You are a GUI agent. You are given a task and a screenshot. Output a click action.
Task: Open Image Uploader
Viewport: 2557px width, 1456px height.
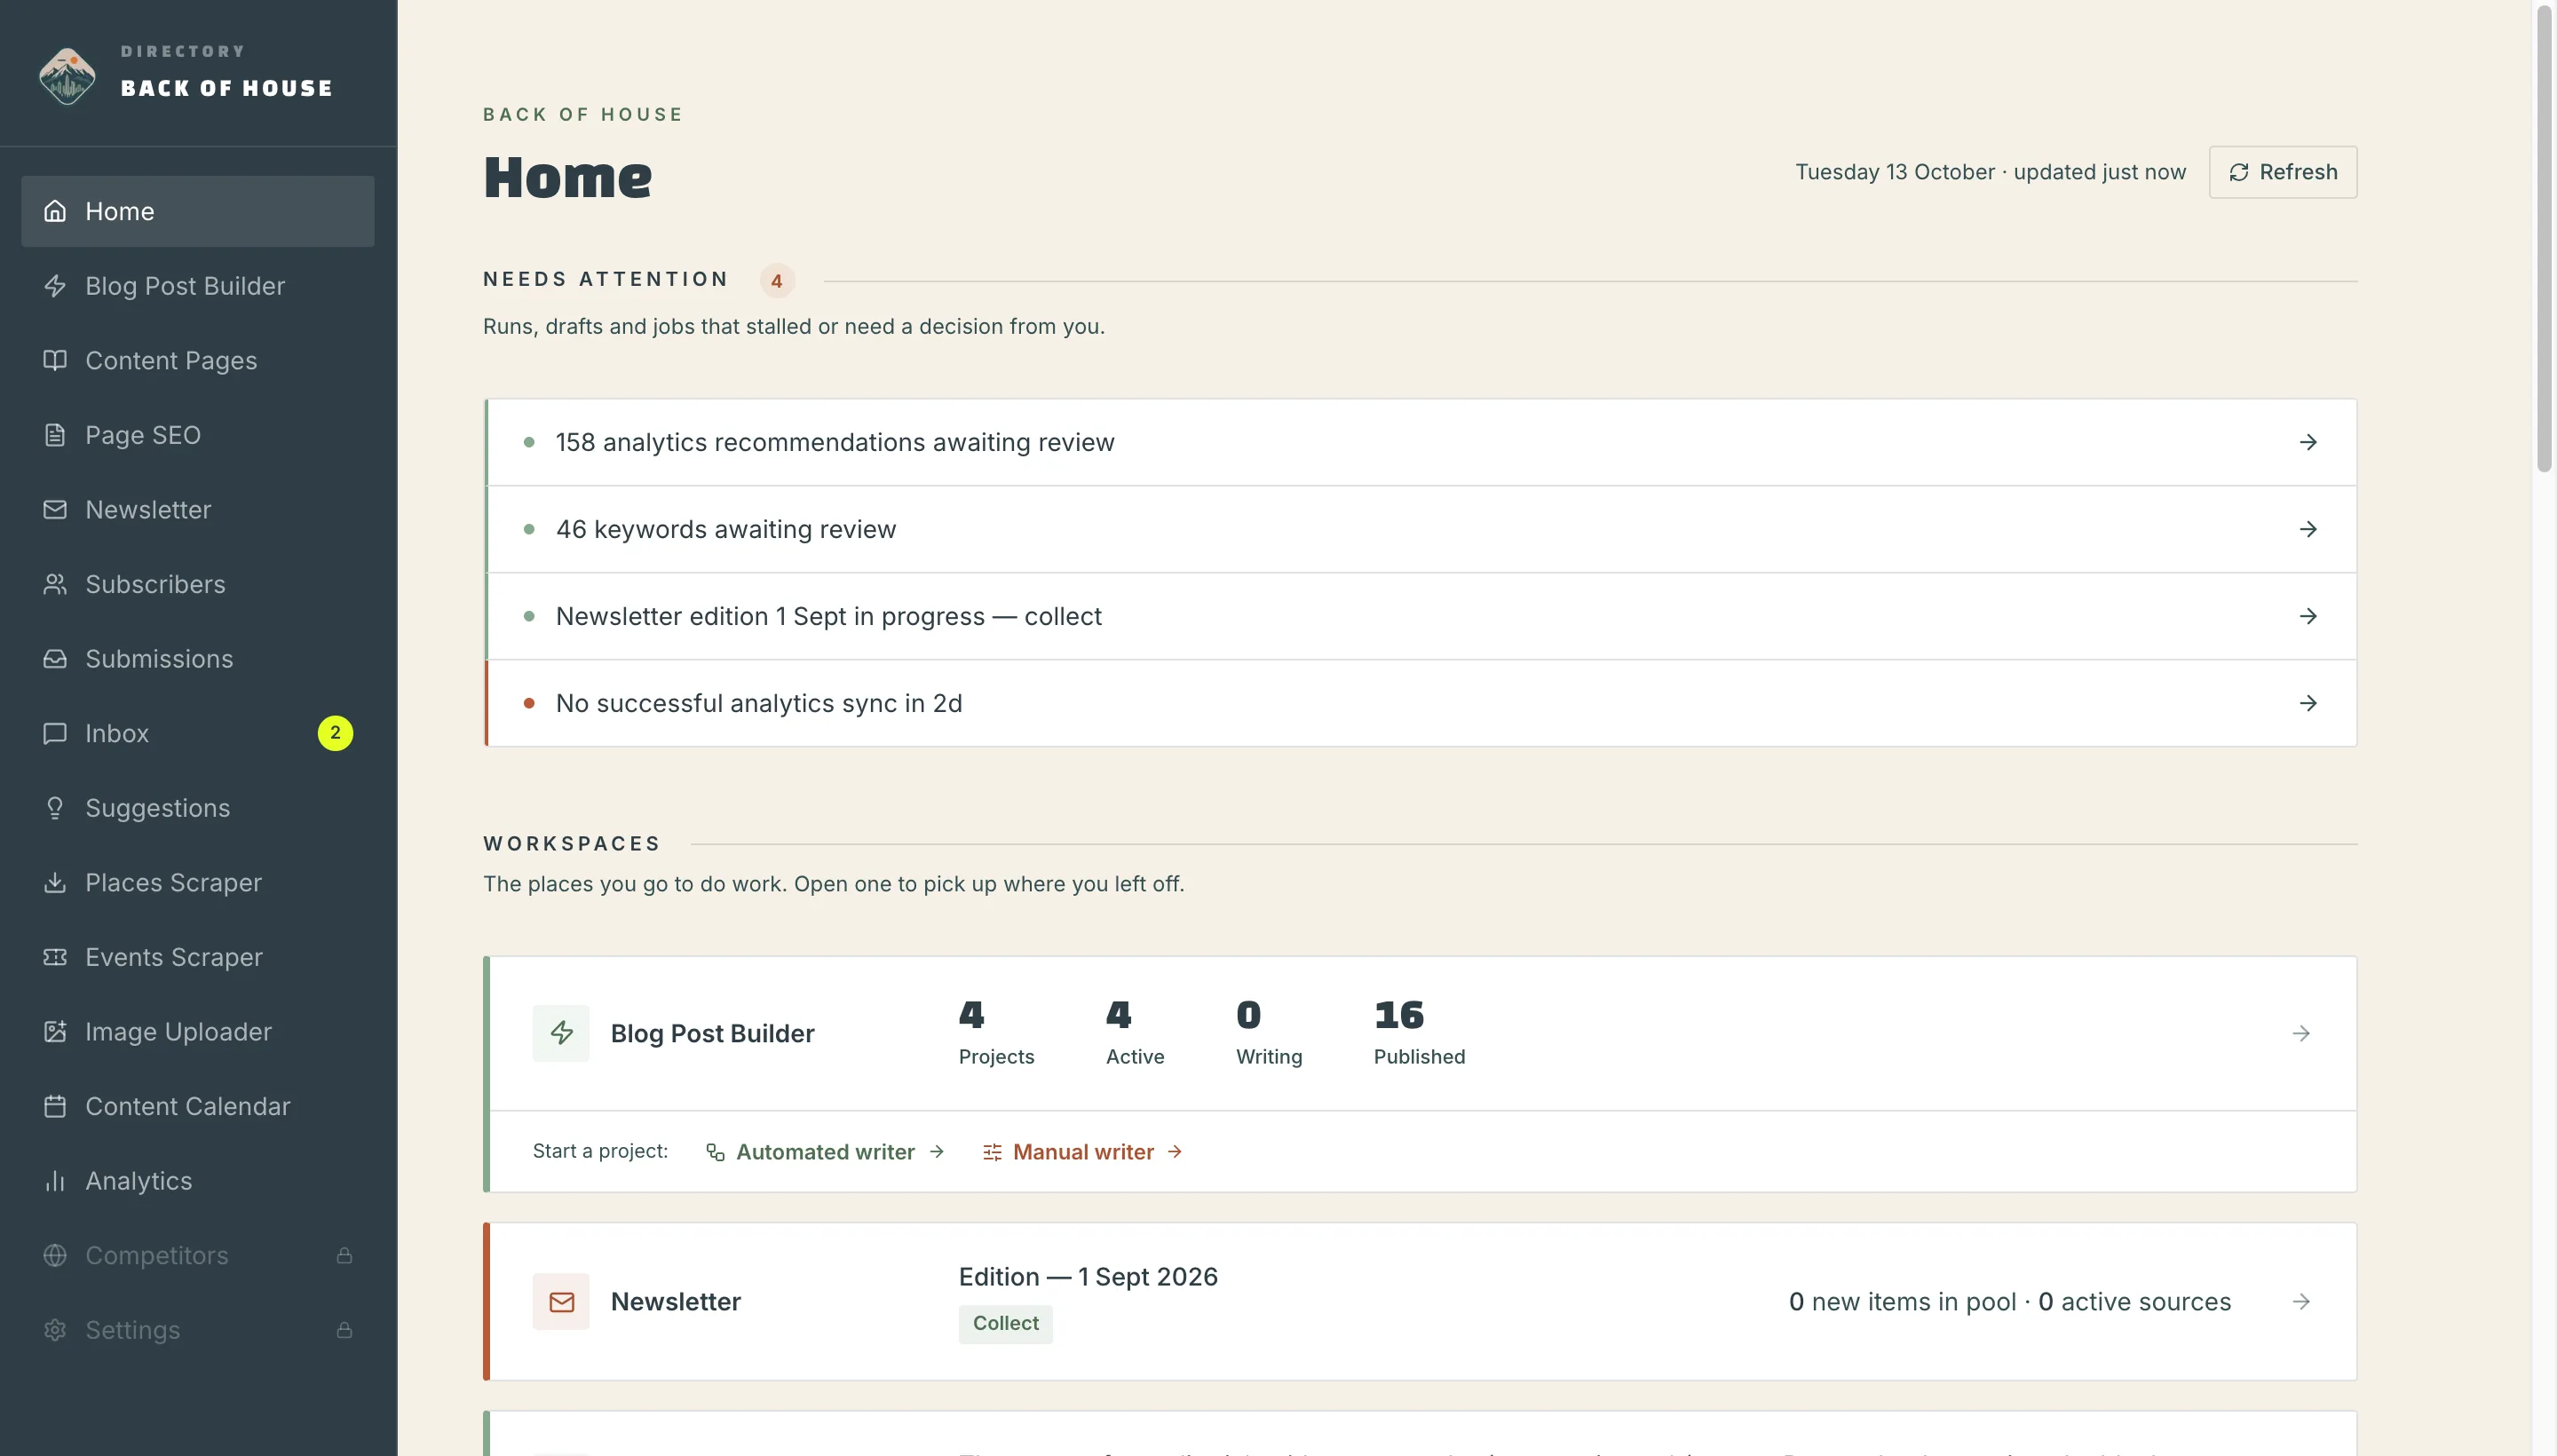(x=198, y=1032)
